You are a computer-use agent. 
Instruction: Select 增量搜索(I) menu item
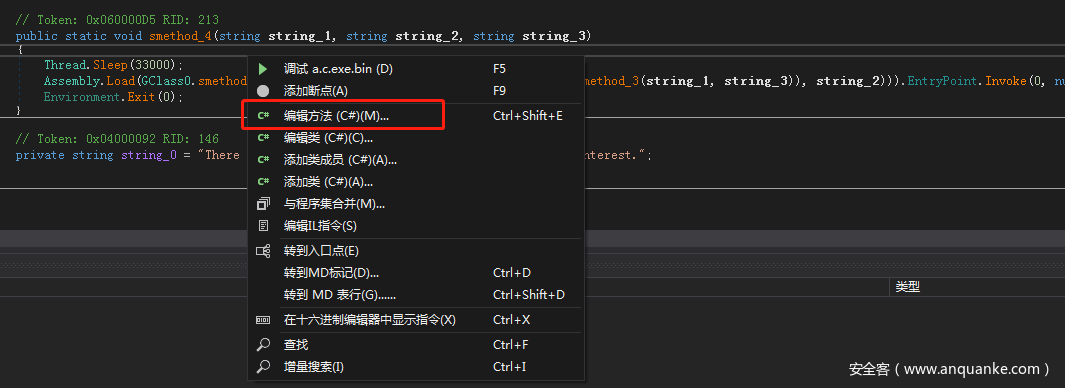(x=416, y=366)
